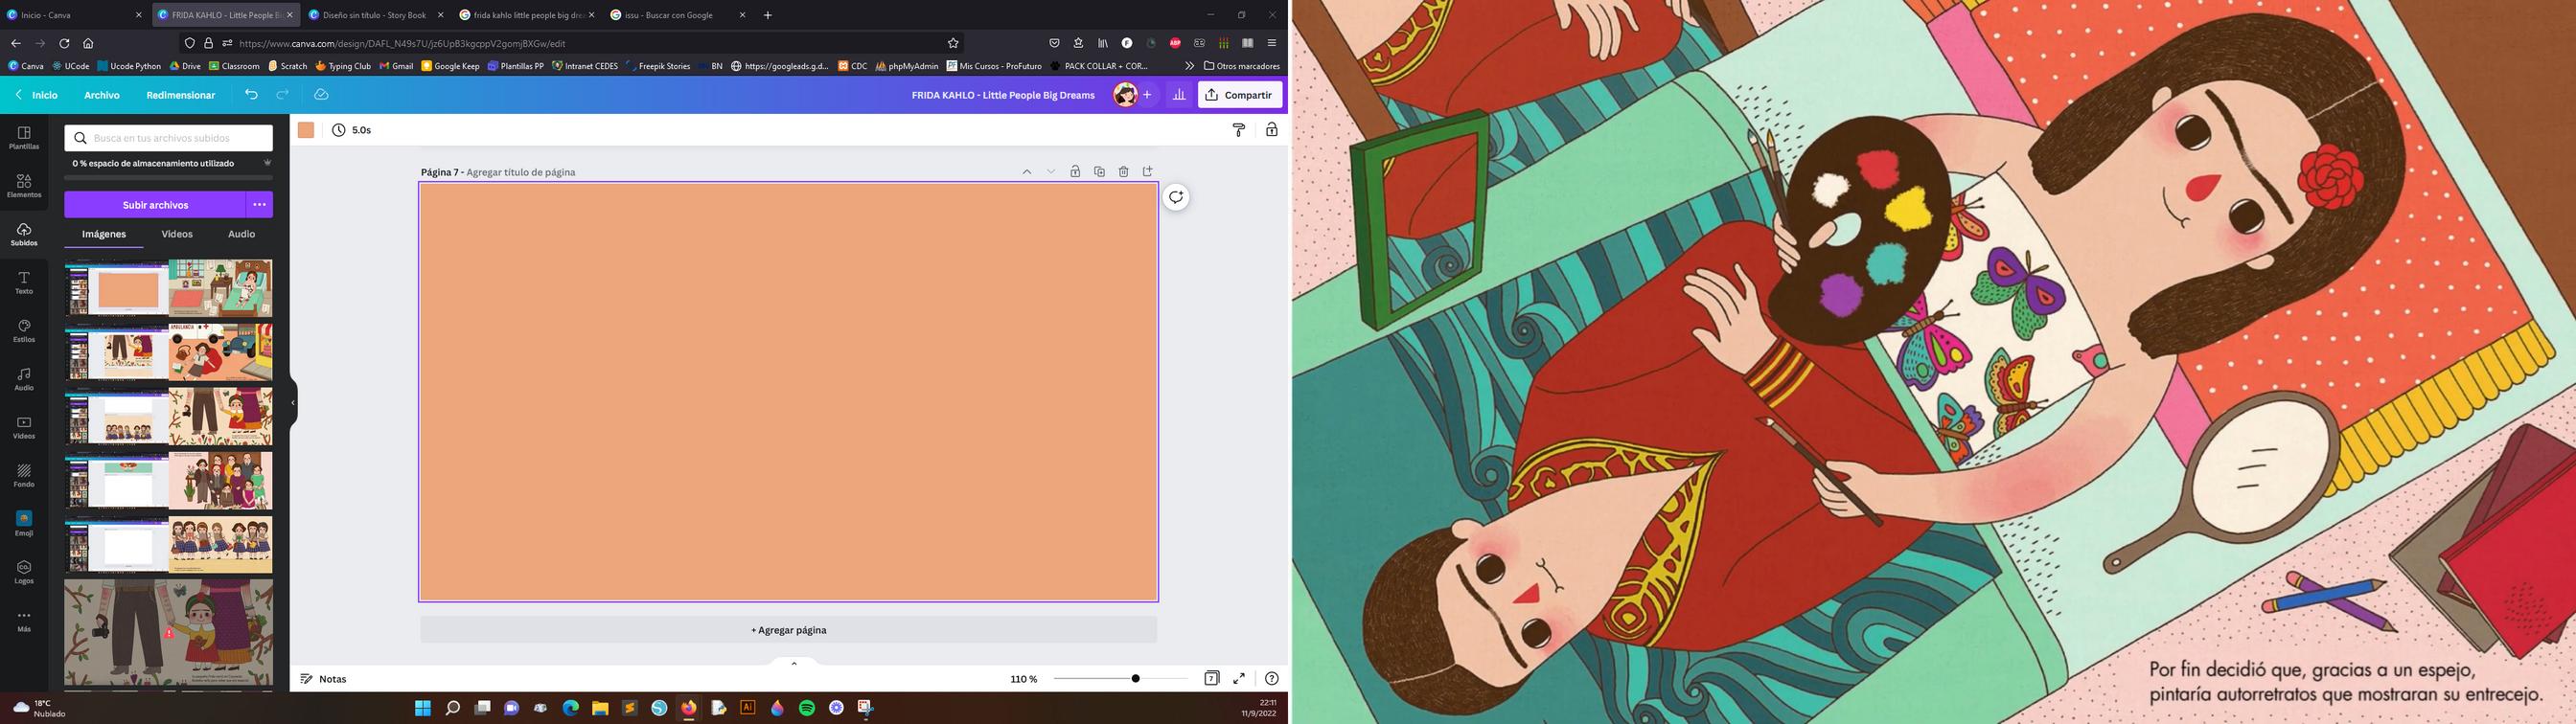Open the Texto sidebar panel
This screenshot has height=724, width=2576.
[24, 283]
